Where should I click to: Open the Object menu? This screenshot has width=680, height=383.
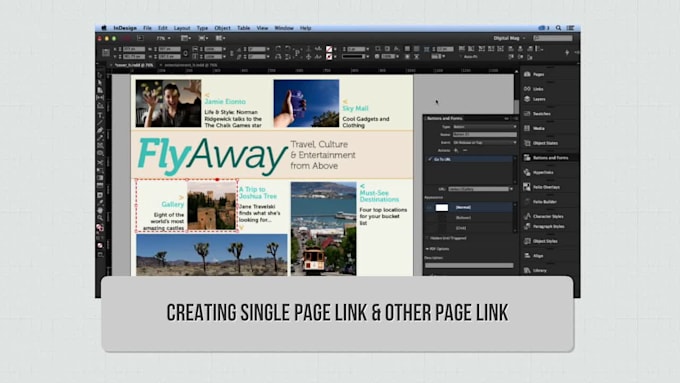[222, 28]
